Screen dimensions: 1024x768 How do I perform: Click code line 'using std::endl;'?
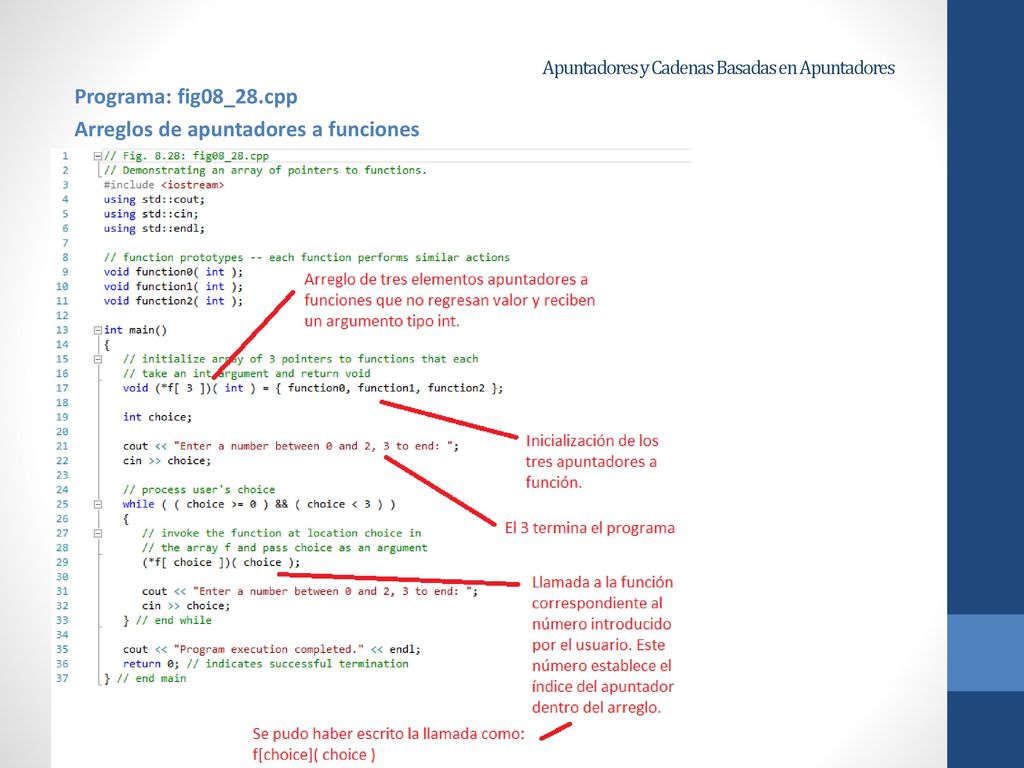click(154, 229)
